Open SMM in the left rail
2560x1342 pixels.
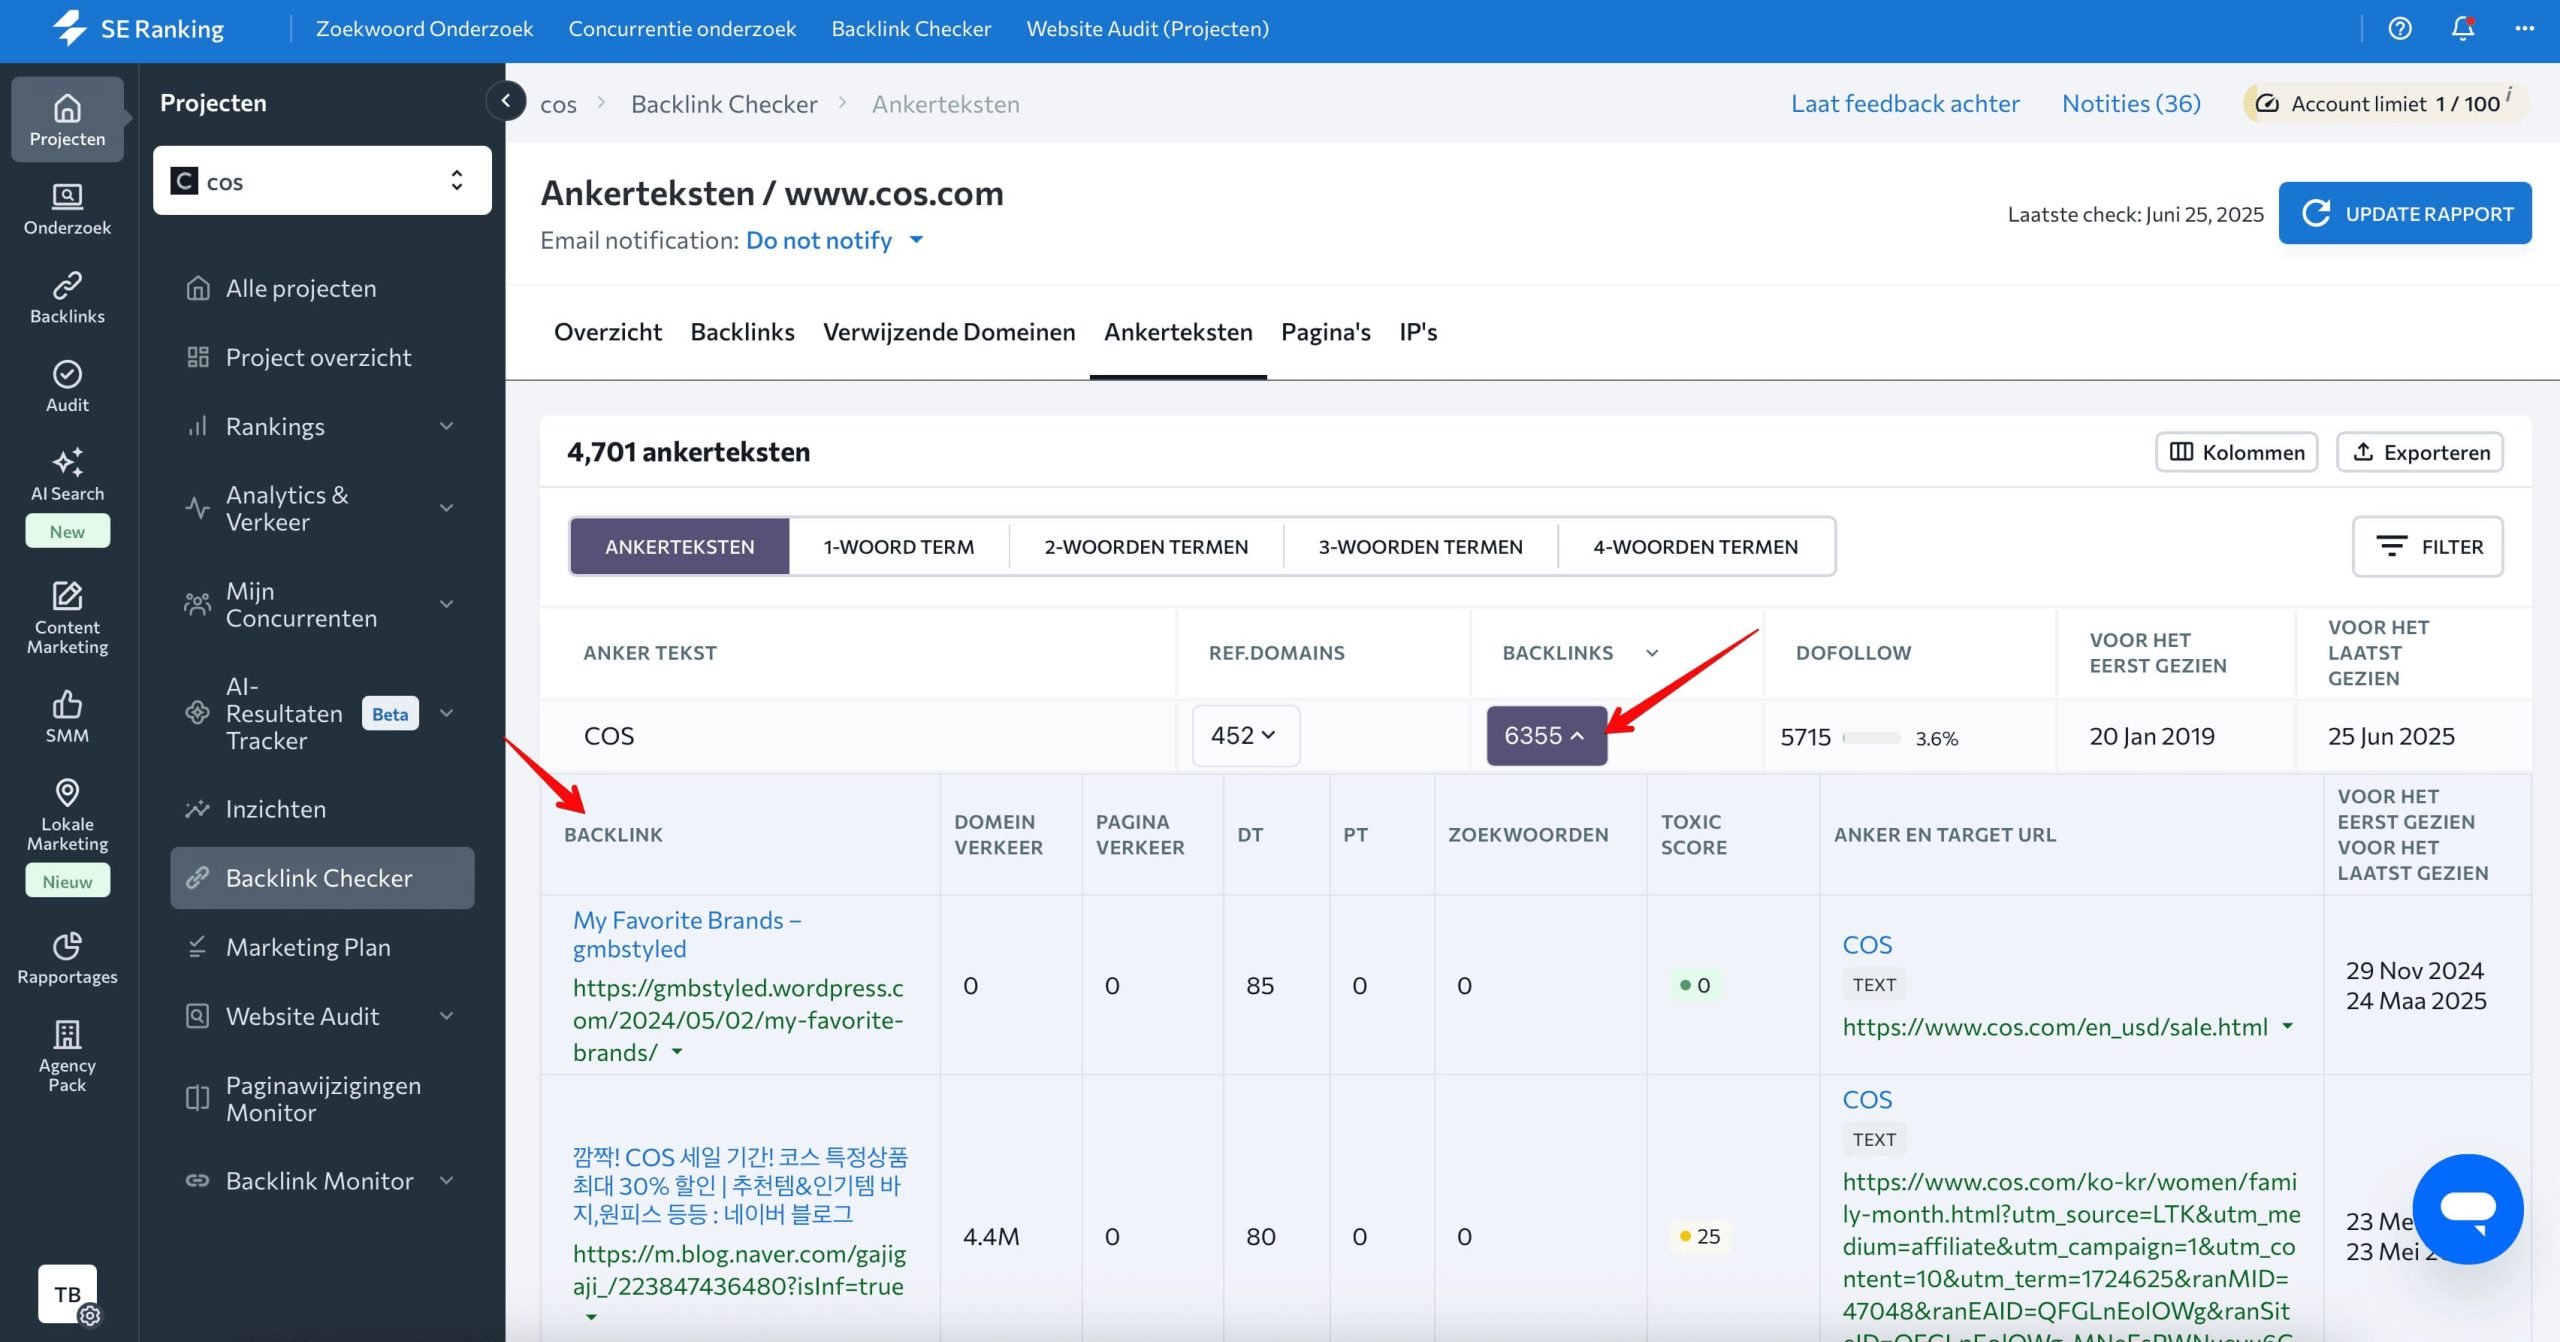[67, 717]
